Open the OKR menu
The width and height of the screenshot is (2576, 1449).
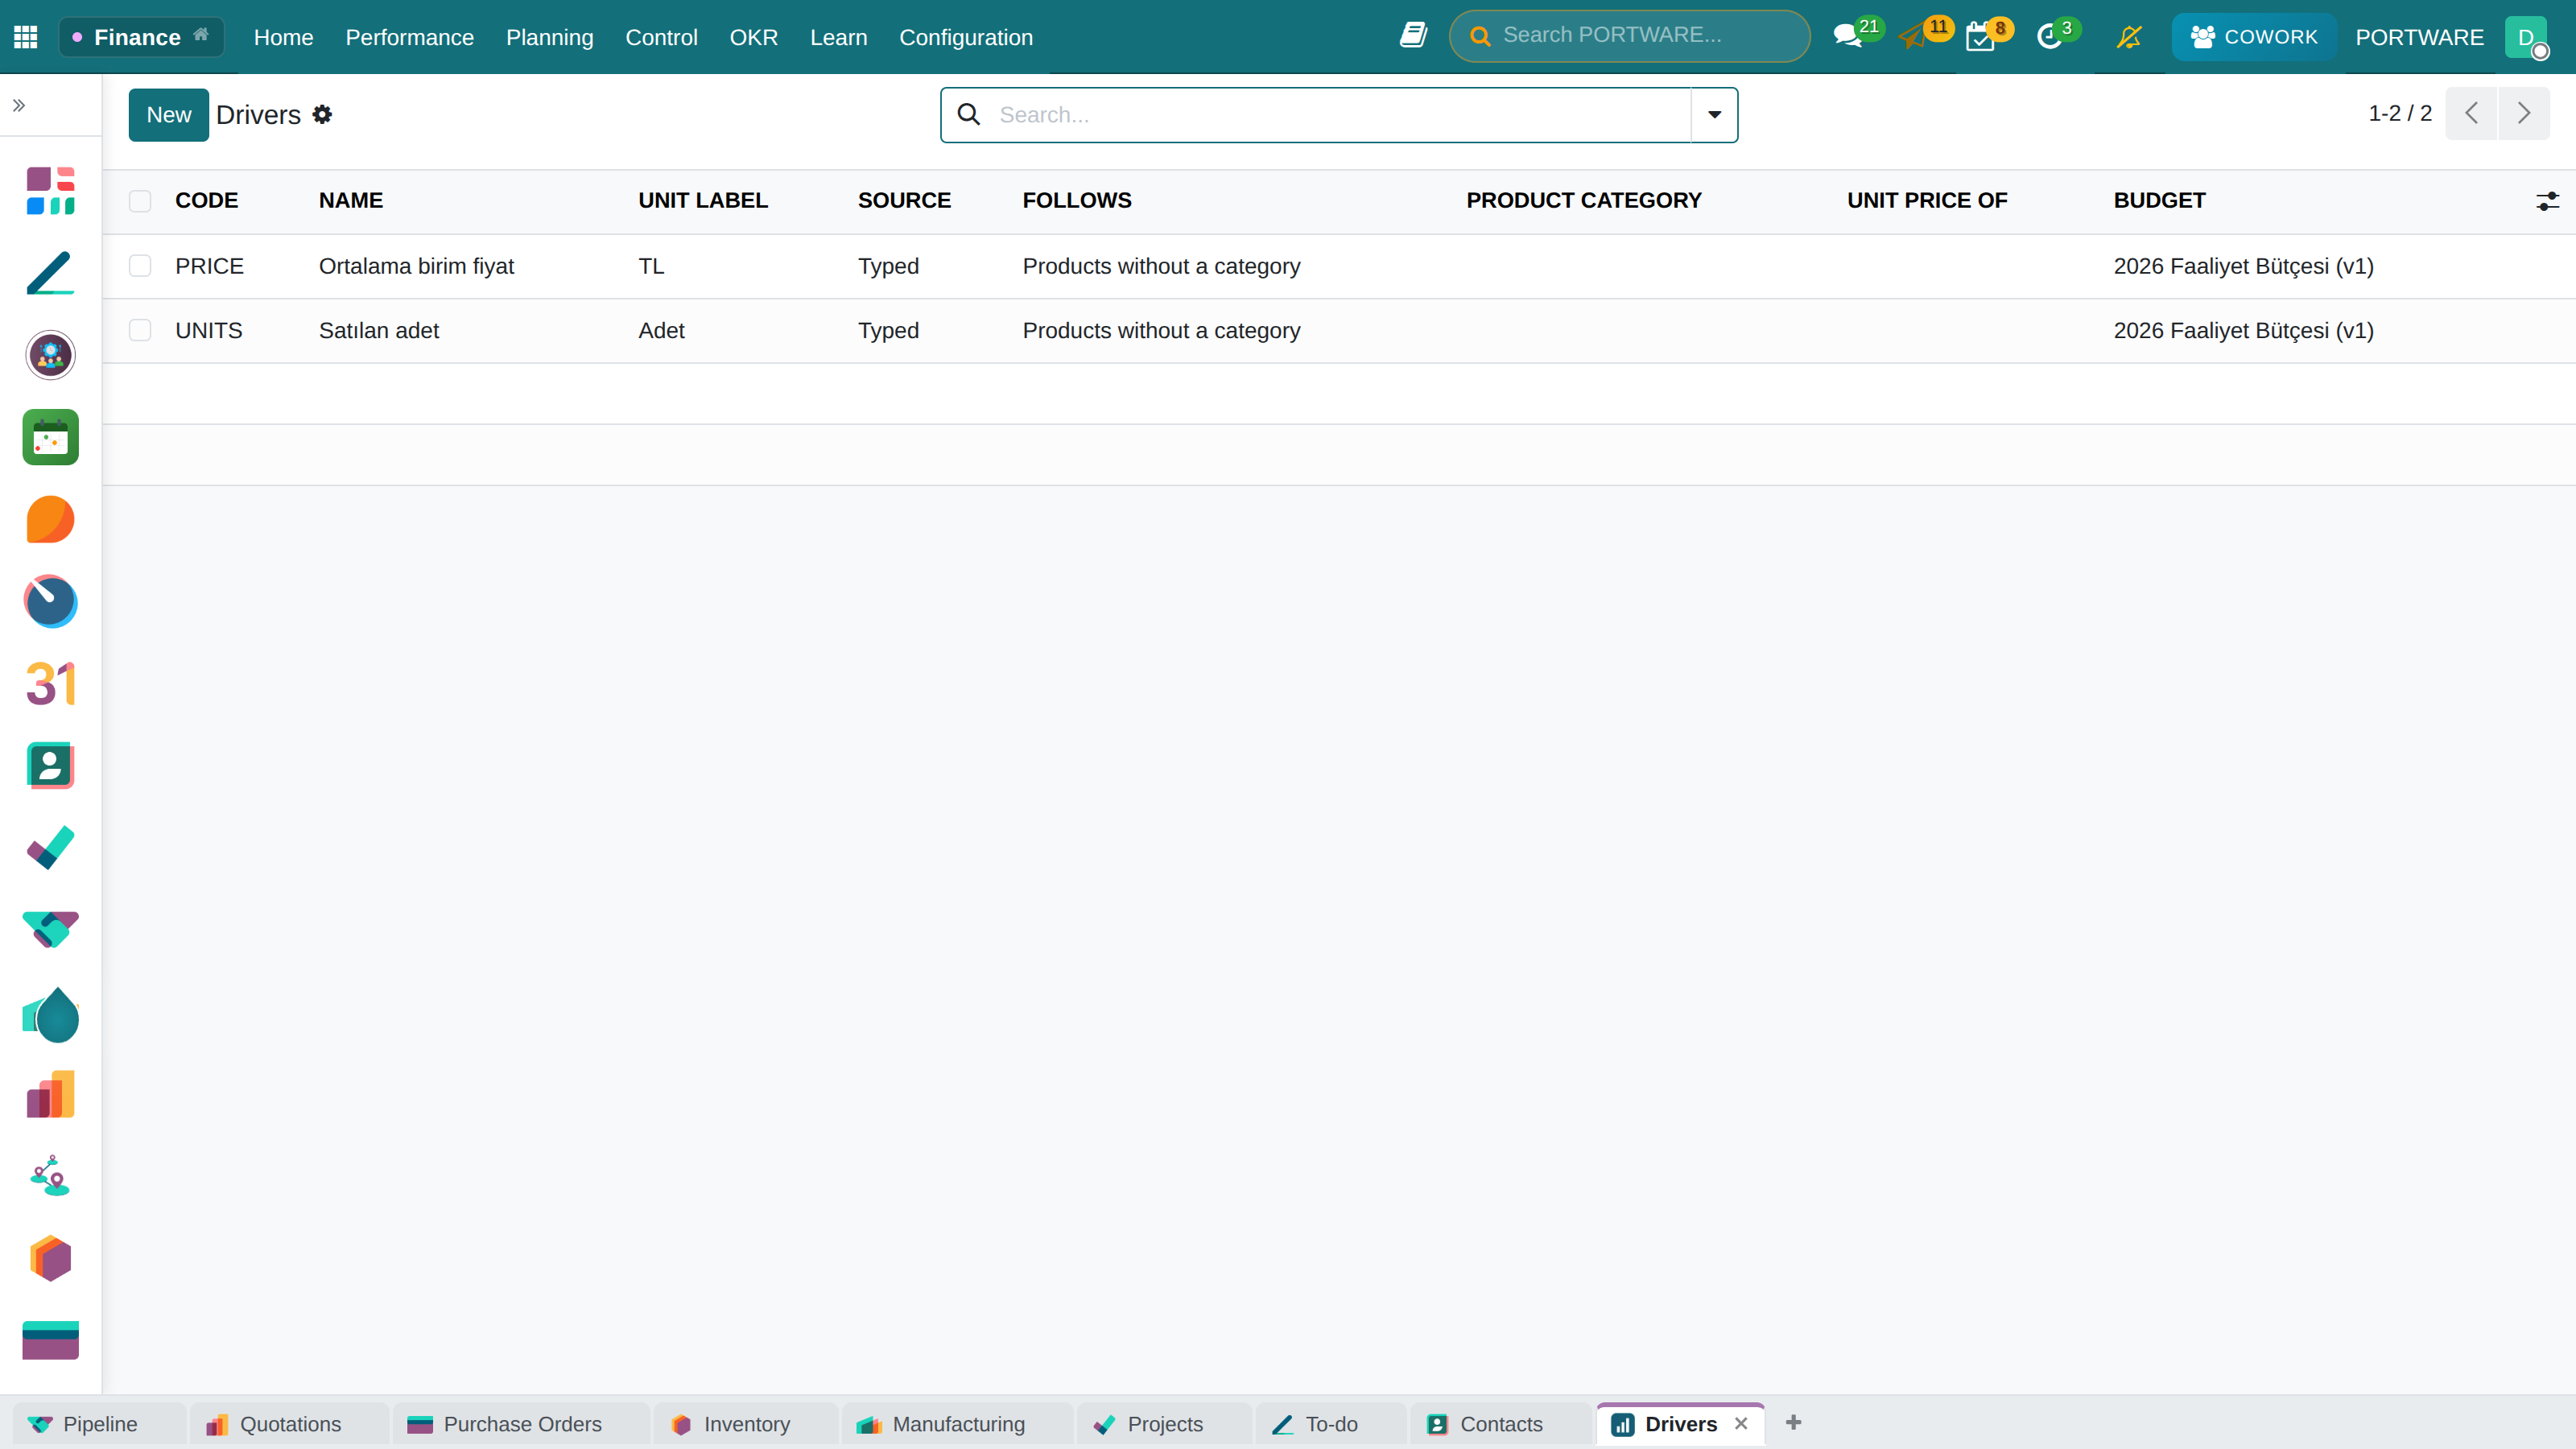753,37
